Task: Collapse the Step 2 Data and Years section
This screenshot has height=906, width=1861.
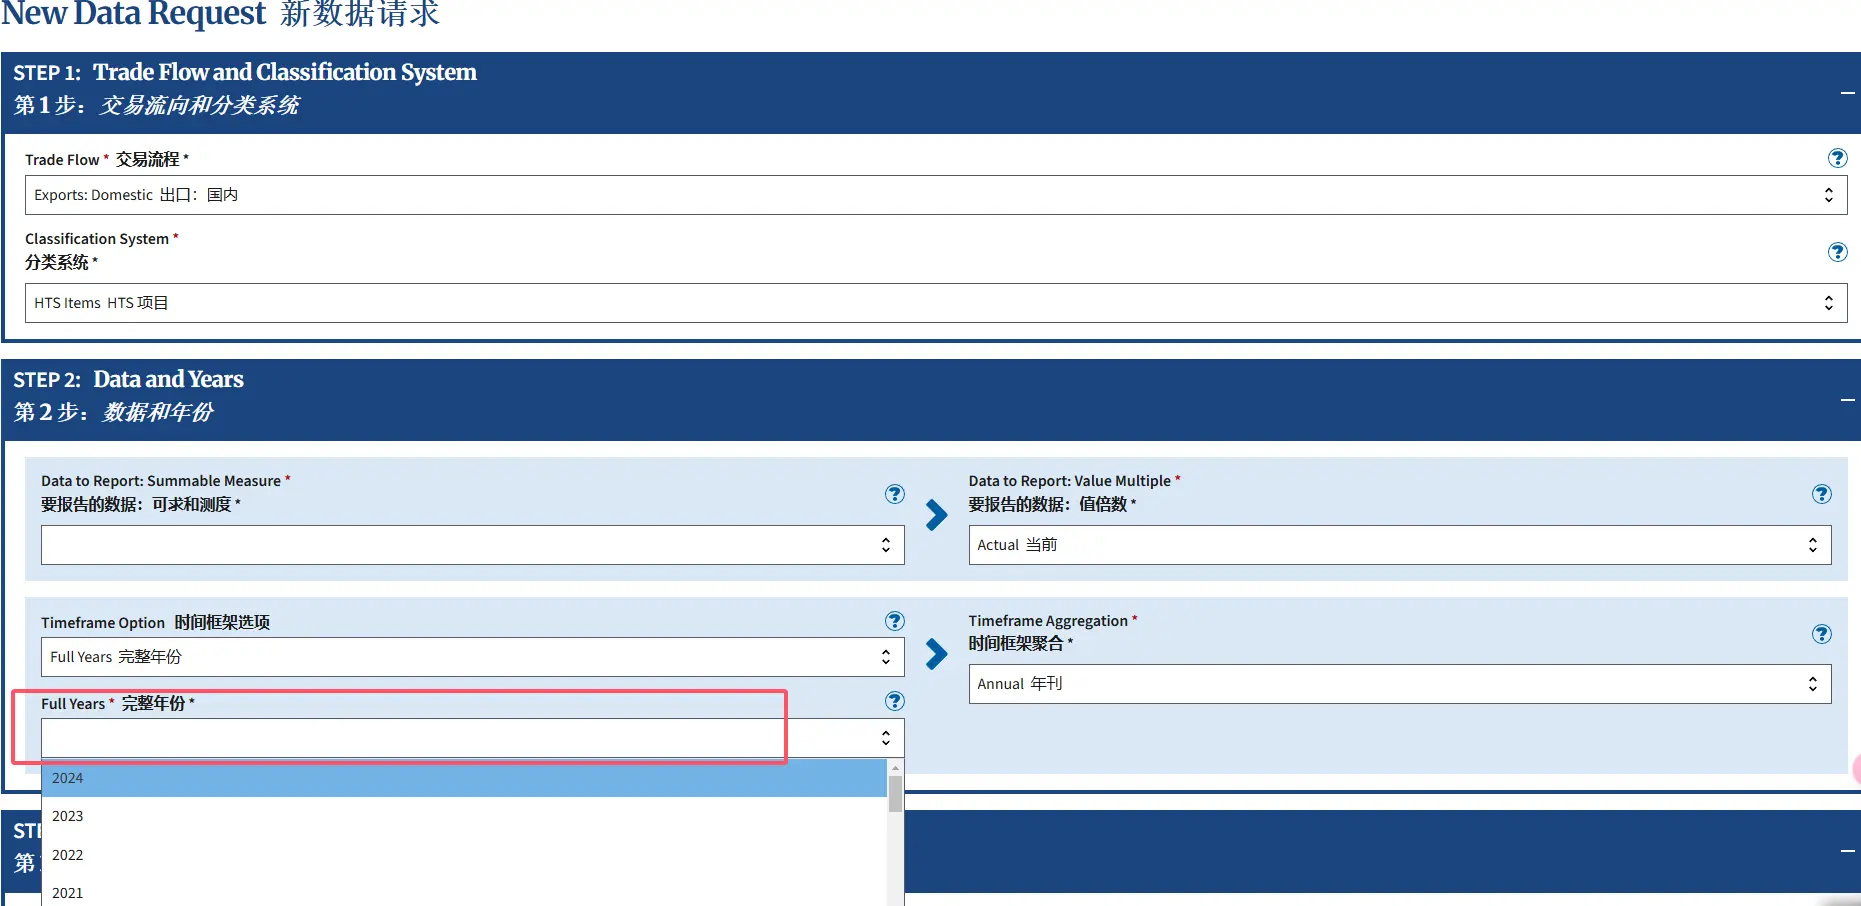Action: [1847, 400]
